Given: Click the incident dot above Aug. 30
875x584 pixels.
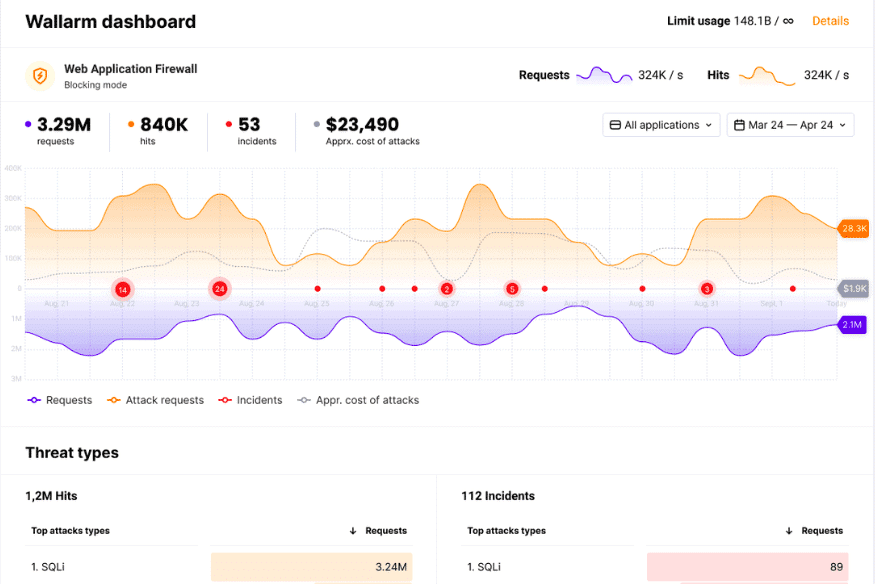Looking at the screenshot, I should 642,289.
